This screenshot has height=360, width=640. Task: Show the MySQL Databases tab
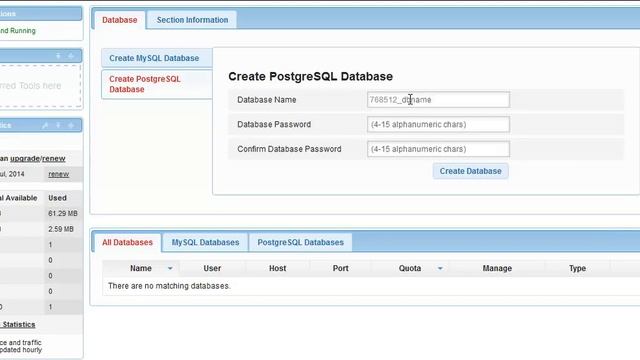pos(205,242)
